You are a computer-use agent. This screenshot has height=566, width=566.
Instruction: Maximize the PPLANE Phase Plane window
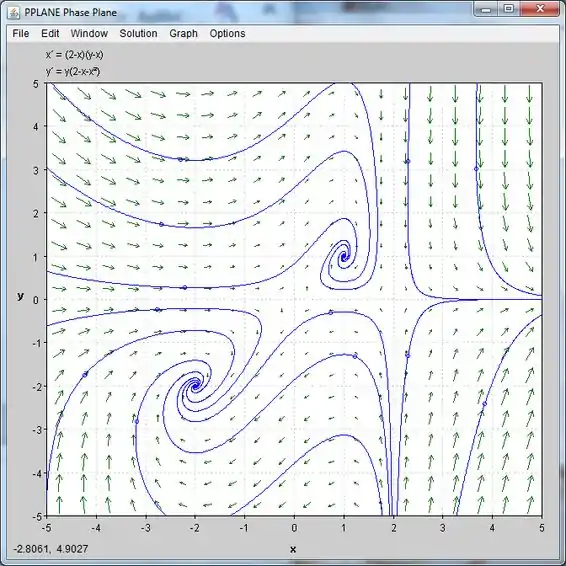click(509, 9)
